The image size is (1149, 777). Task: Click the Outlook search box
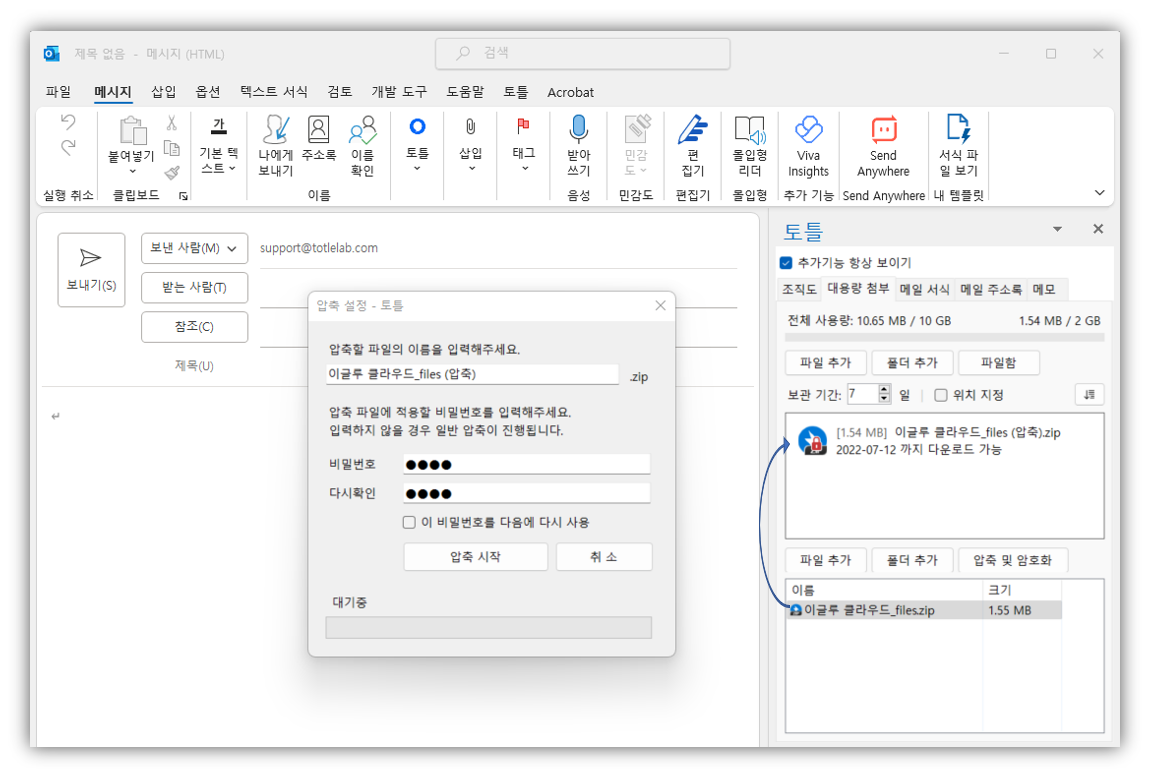tap(583, 54)
